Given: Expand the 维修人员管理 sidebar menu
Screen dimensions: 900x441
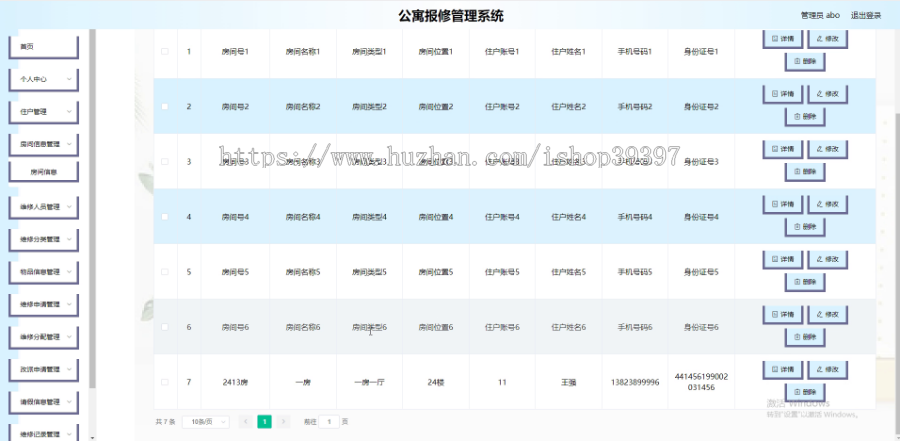Looking at the screenshot, I should pos(43,207).
